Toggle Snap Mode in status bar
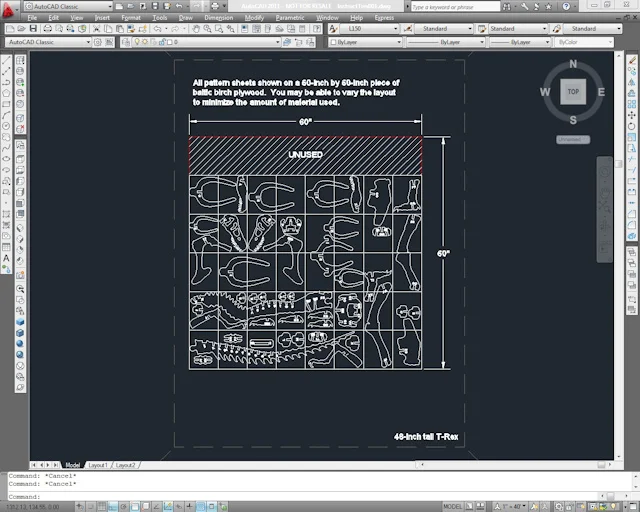This screenshot has width=640, height=512. click(91, 507)
